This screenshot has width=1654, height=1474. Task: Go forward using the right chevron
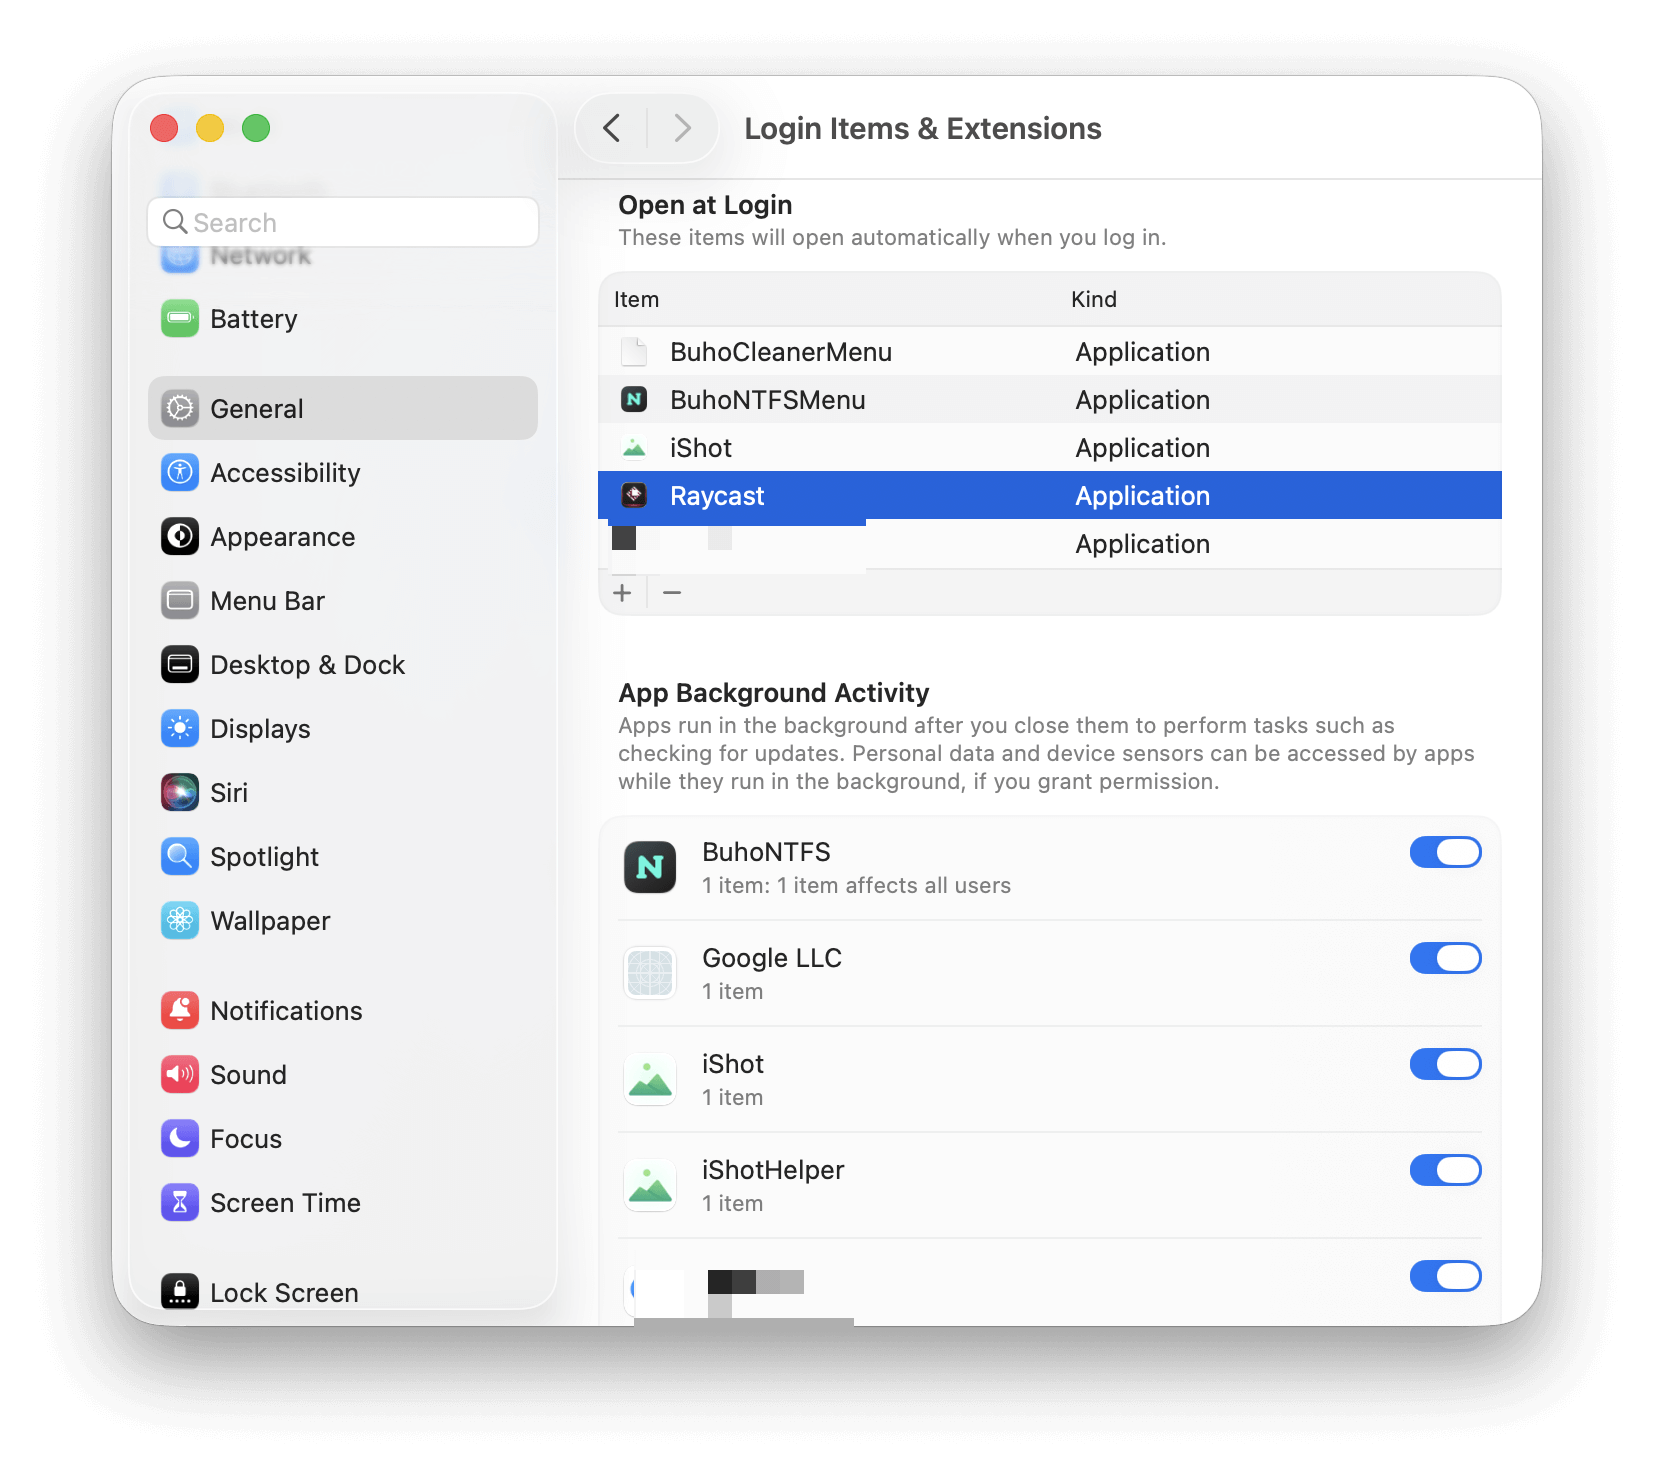(x=682, y=128)
